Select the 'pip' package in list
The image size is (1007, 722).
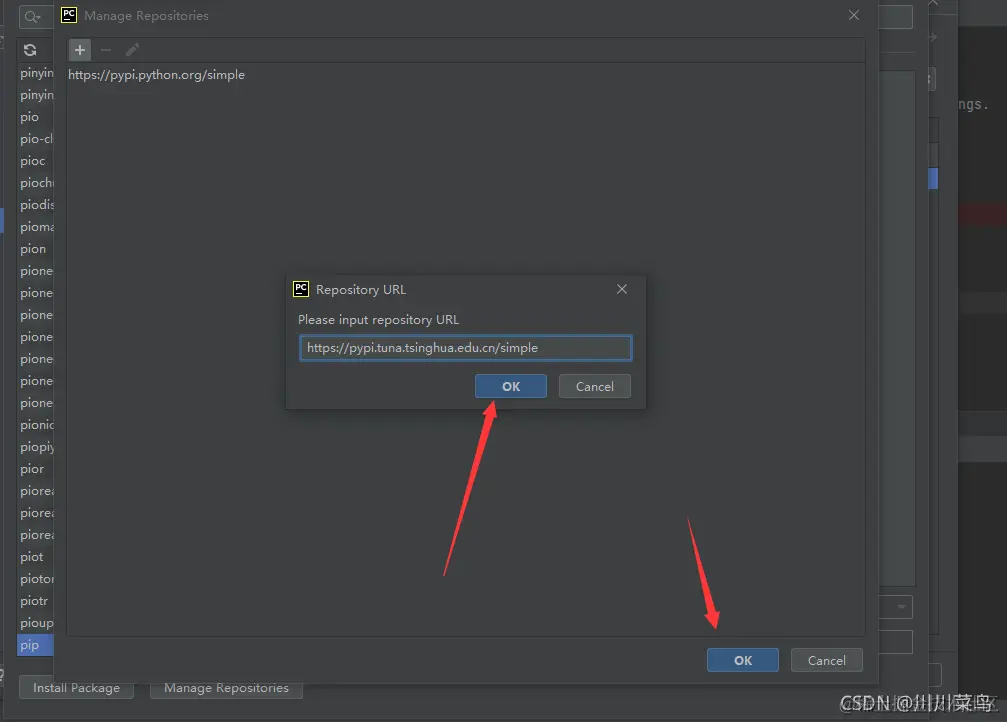pos(35,645)
